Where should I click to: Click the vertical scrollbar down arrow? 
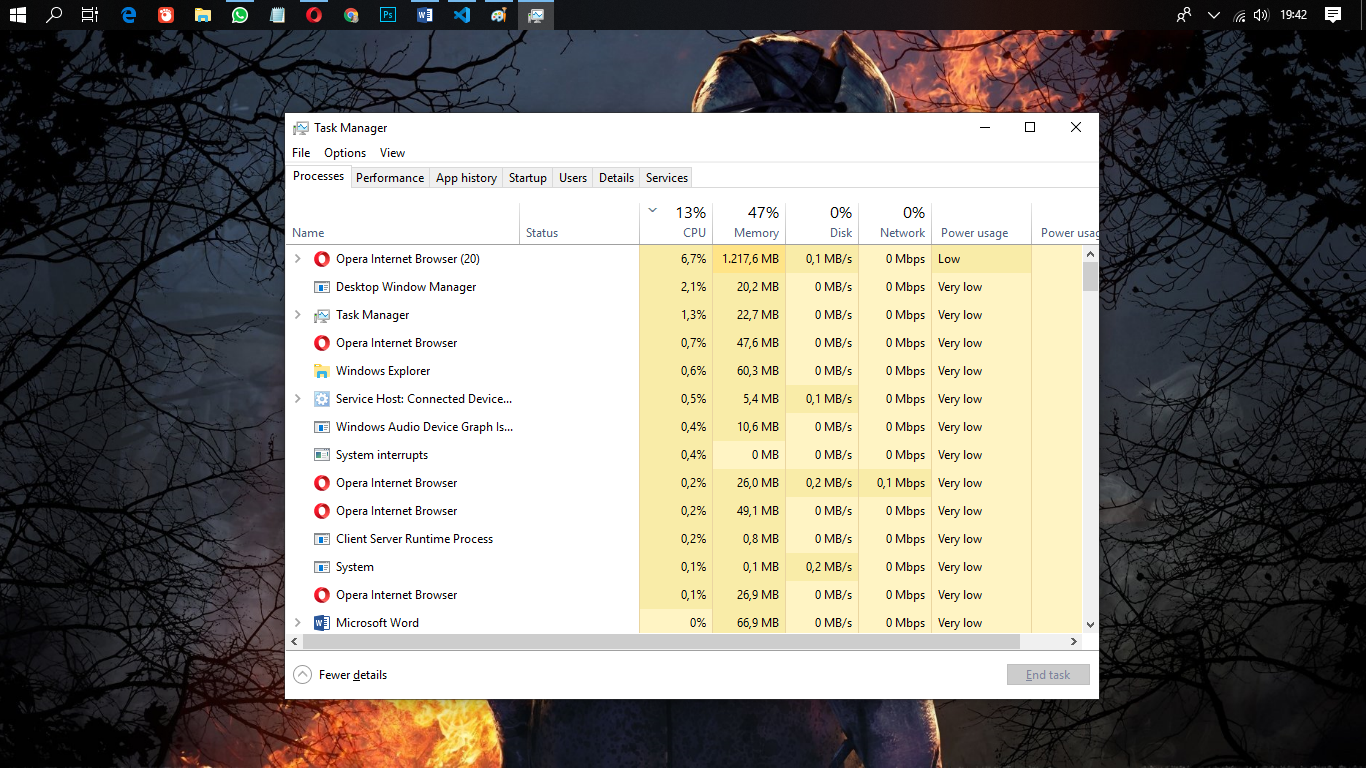1090,624
